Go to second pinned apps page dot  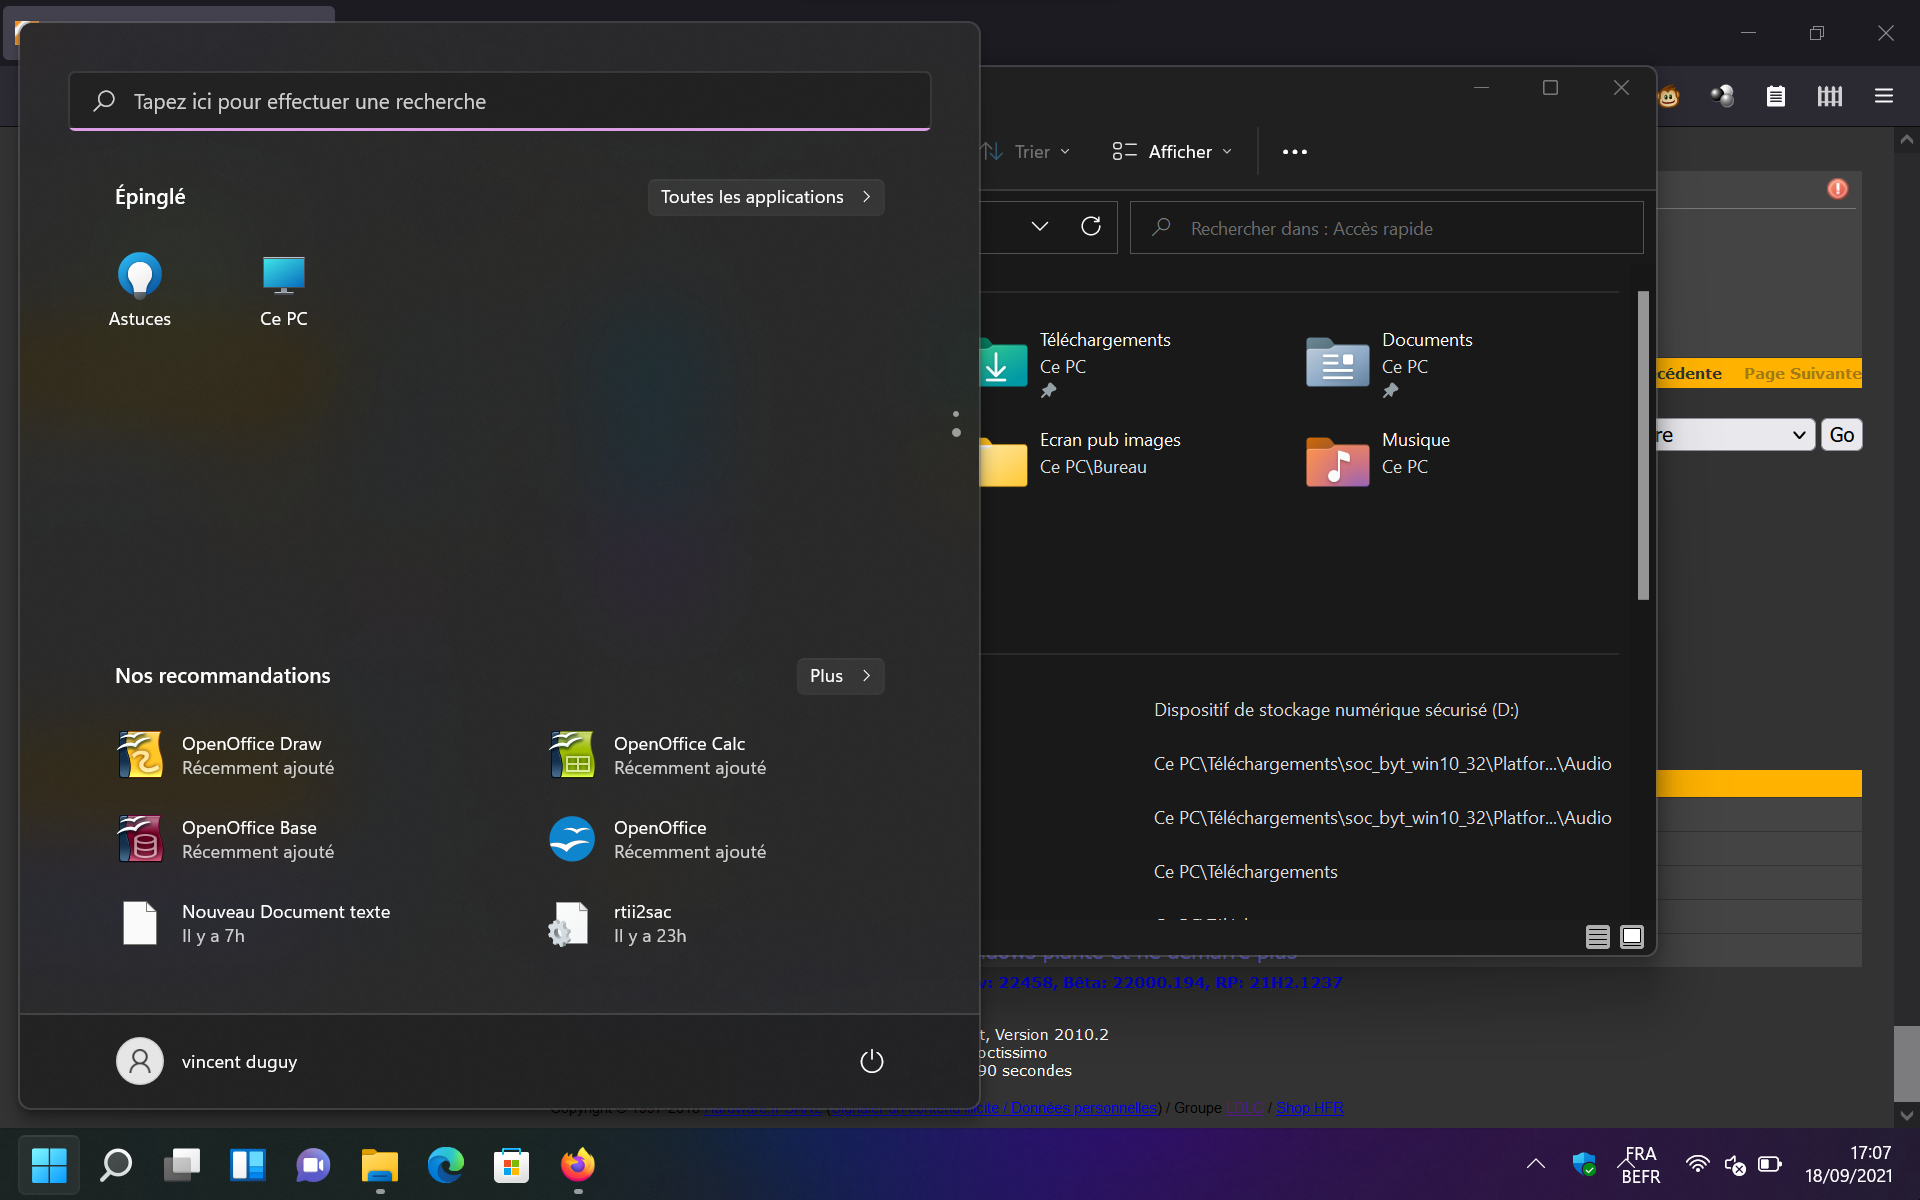pos(956,432)
